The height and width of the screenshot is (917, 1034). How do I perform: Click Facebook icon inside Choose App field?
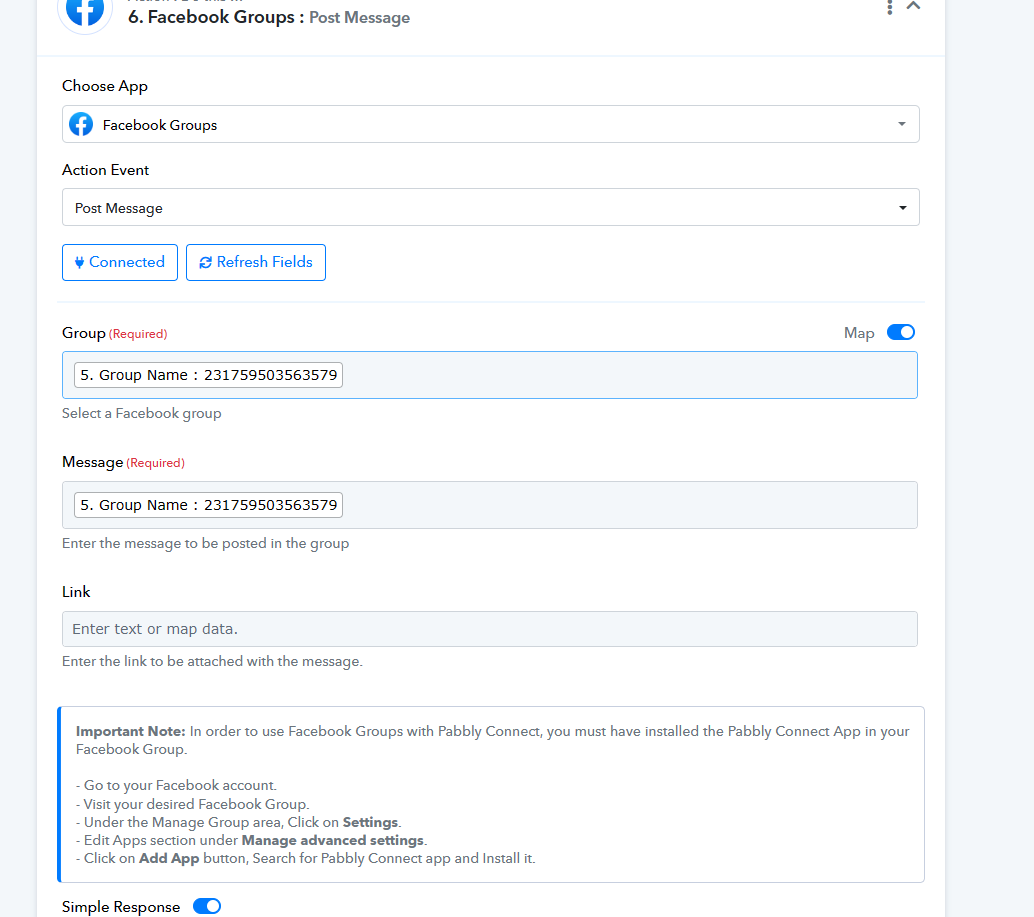81,124
